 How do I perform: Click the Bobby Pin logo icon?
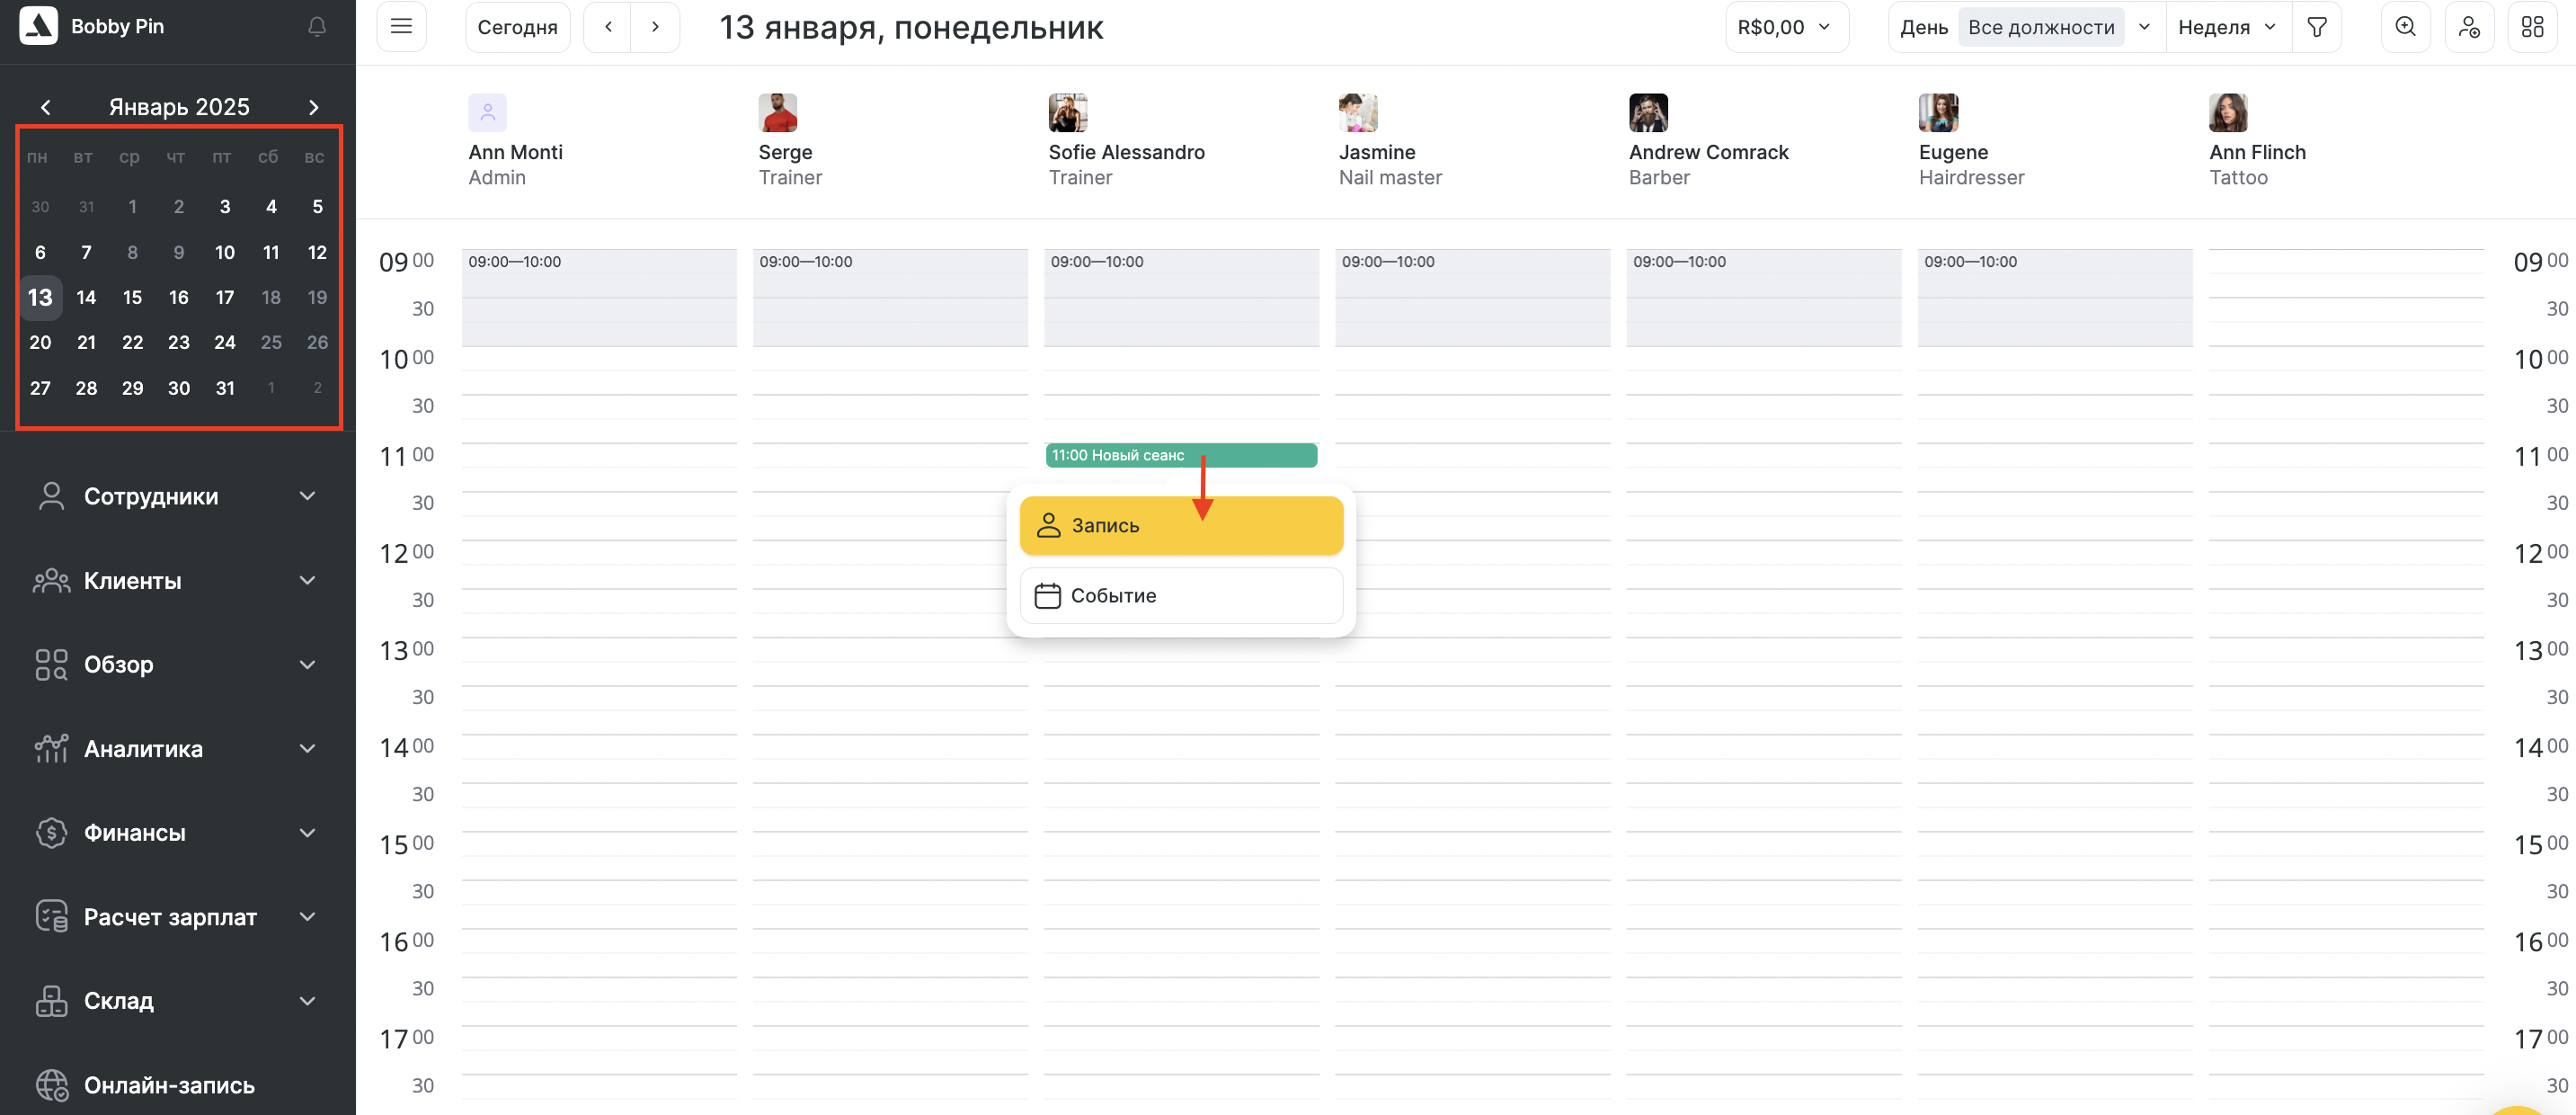coord(38,26)
